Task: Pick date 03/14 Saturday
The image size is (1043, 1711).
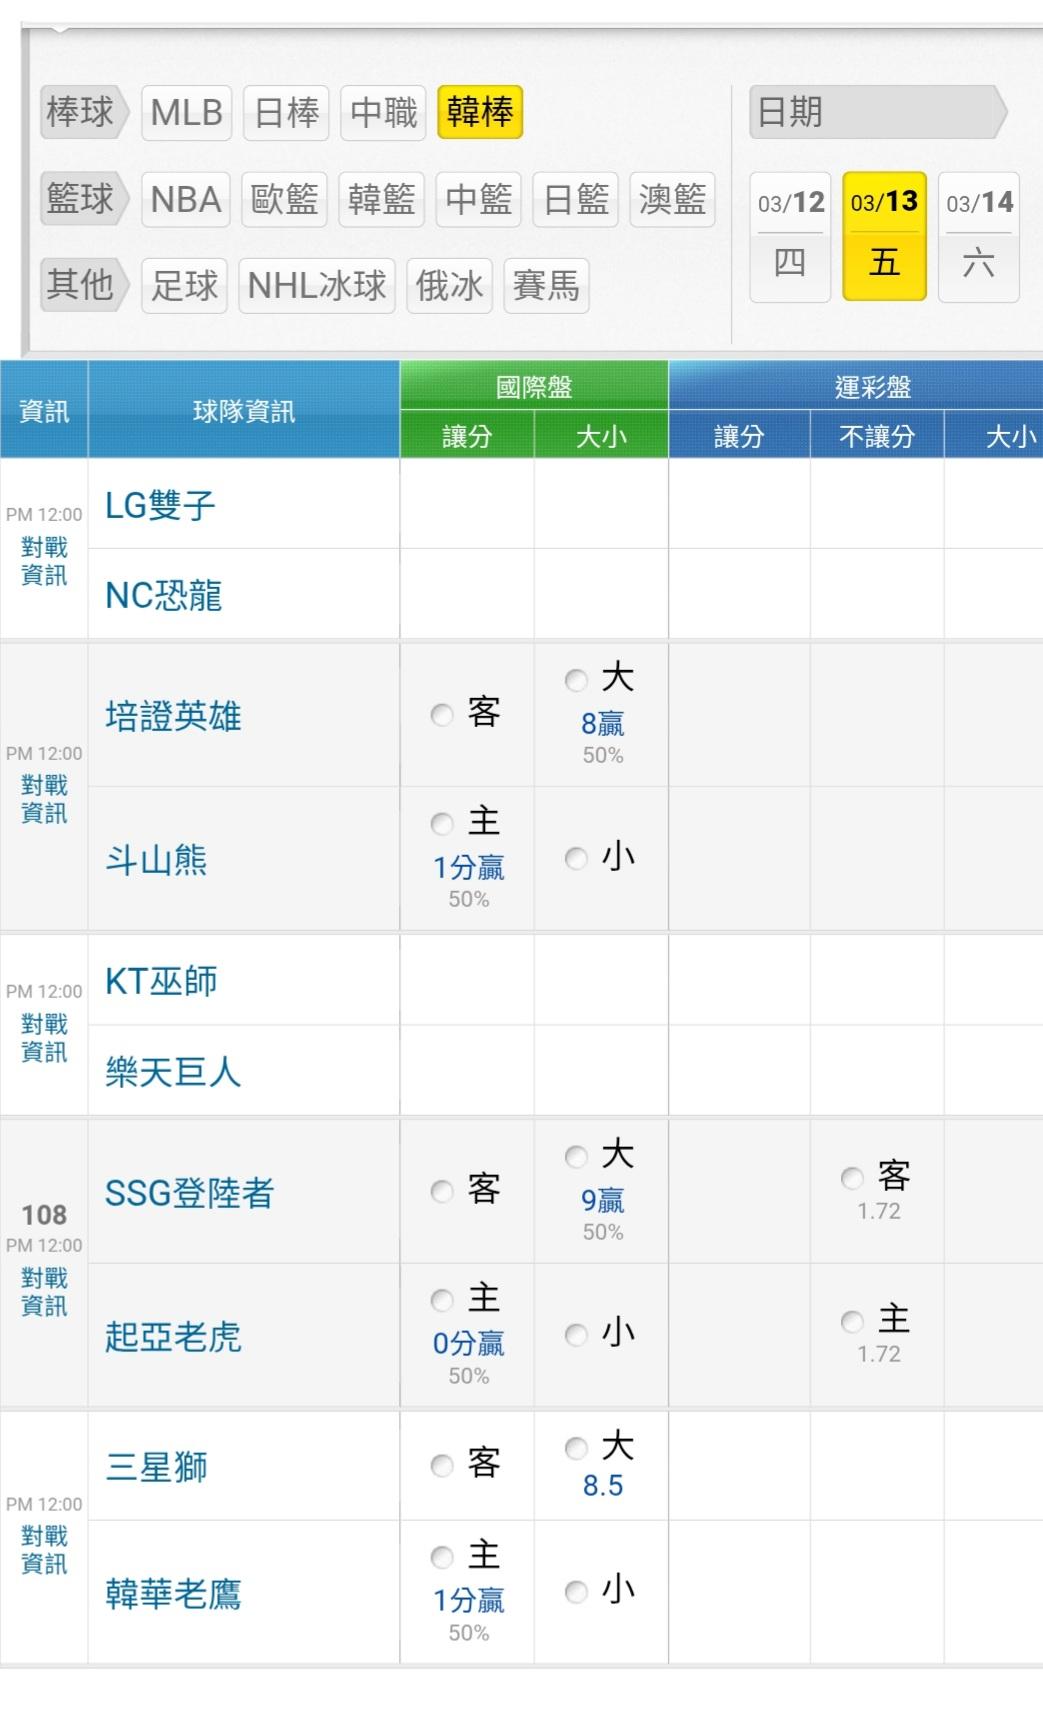Action: 978,236
